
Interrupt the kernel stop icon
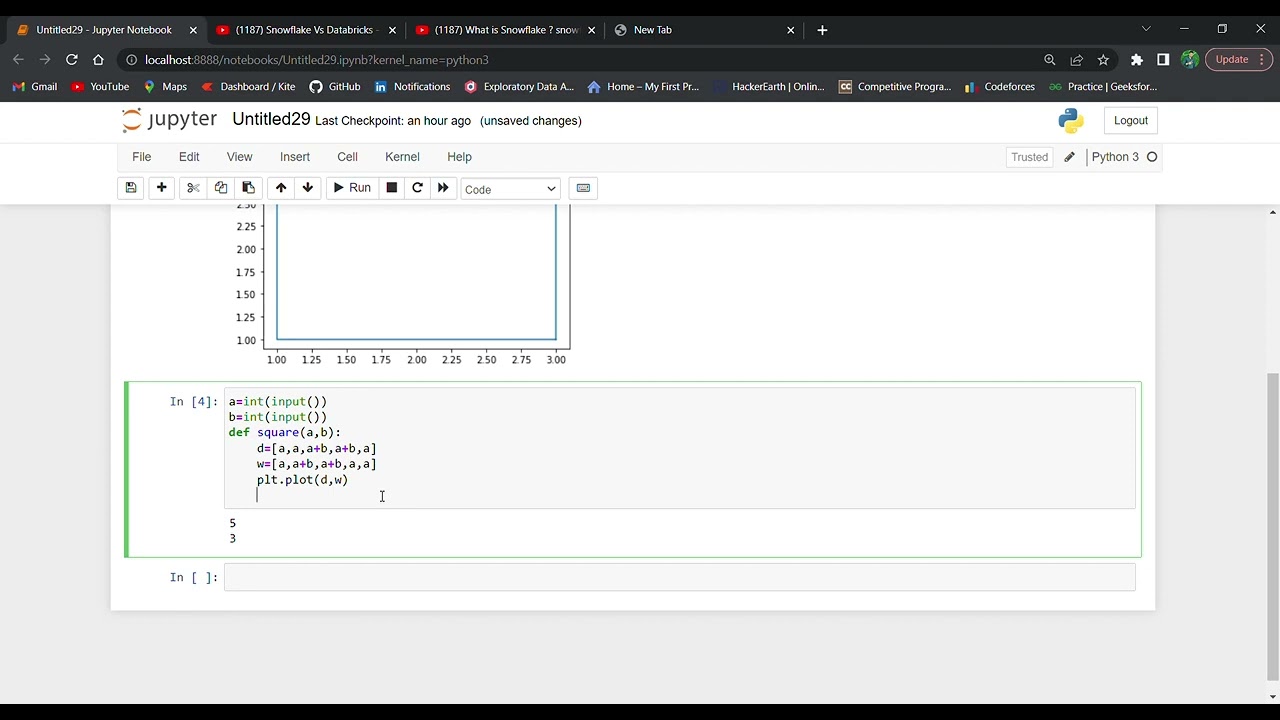[x=392, y=188]
